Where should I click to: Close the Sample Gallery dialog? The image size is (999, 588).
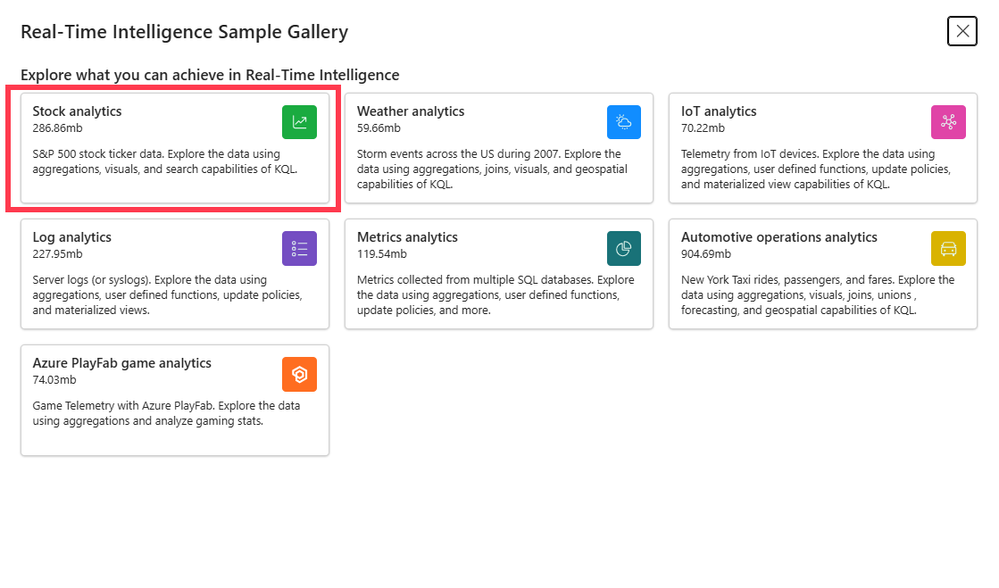pyautogui.click(x=962, y=31)
